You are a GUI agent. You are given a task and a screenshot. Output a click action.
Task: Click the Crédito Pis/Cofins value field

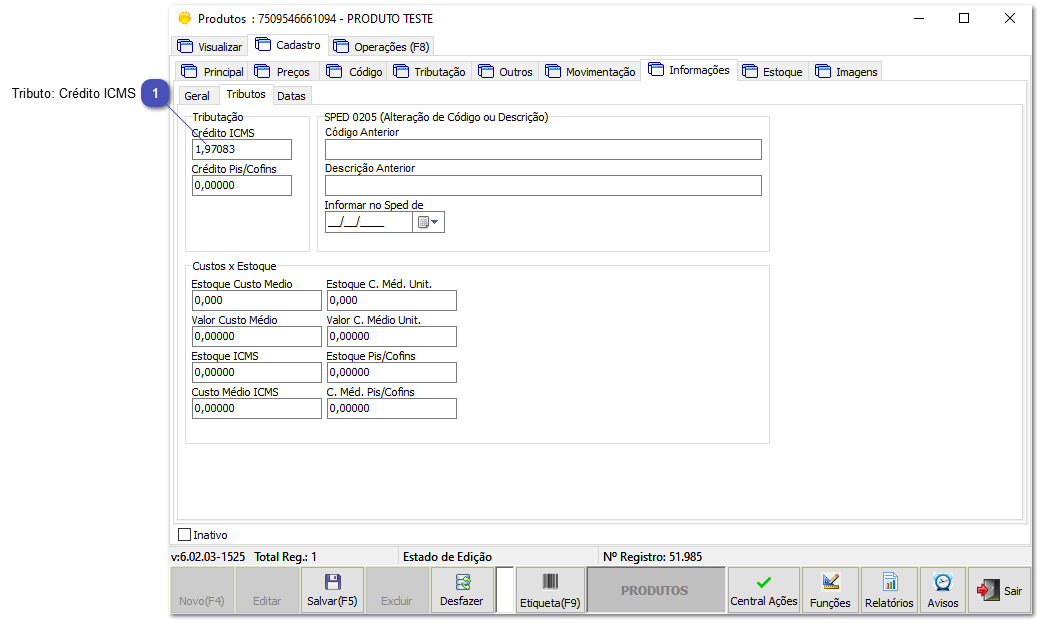point(242,185)
